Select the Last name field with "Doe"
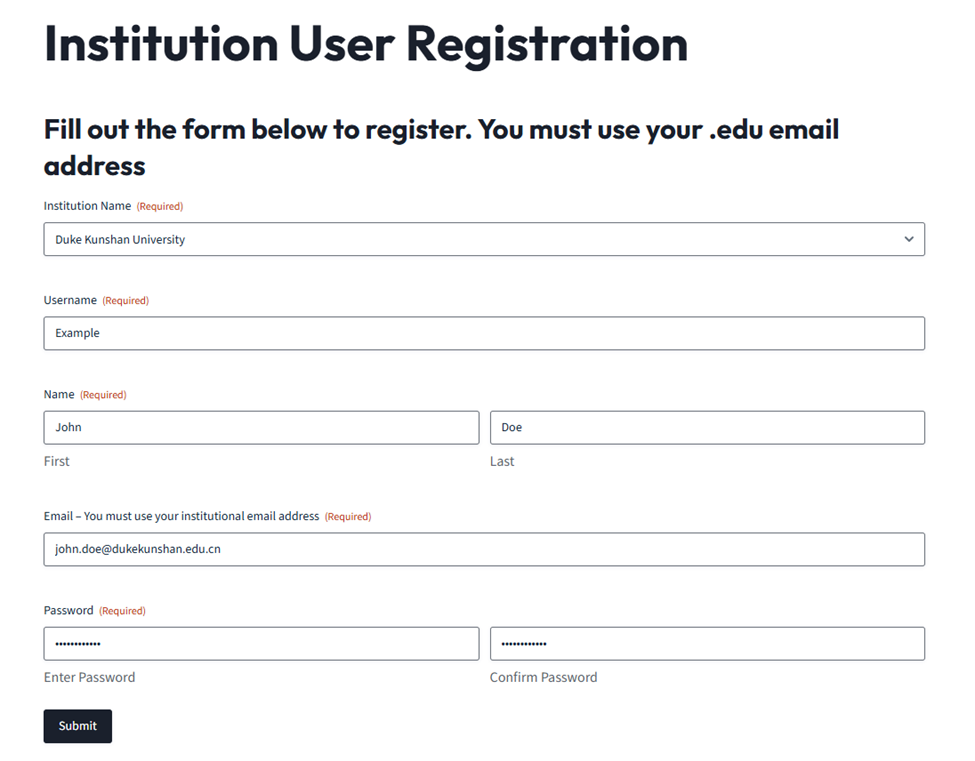This screenshot has height=761, width=975. coord(707,428)
